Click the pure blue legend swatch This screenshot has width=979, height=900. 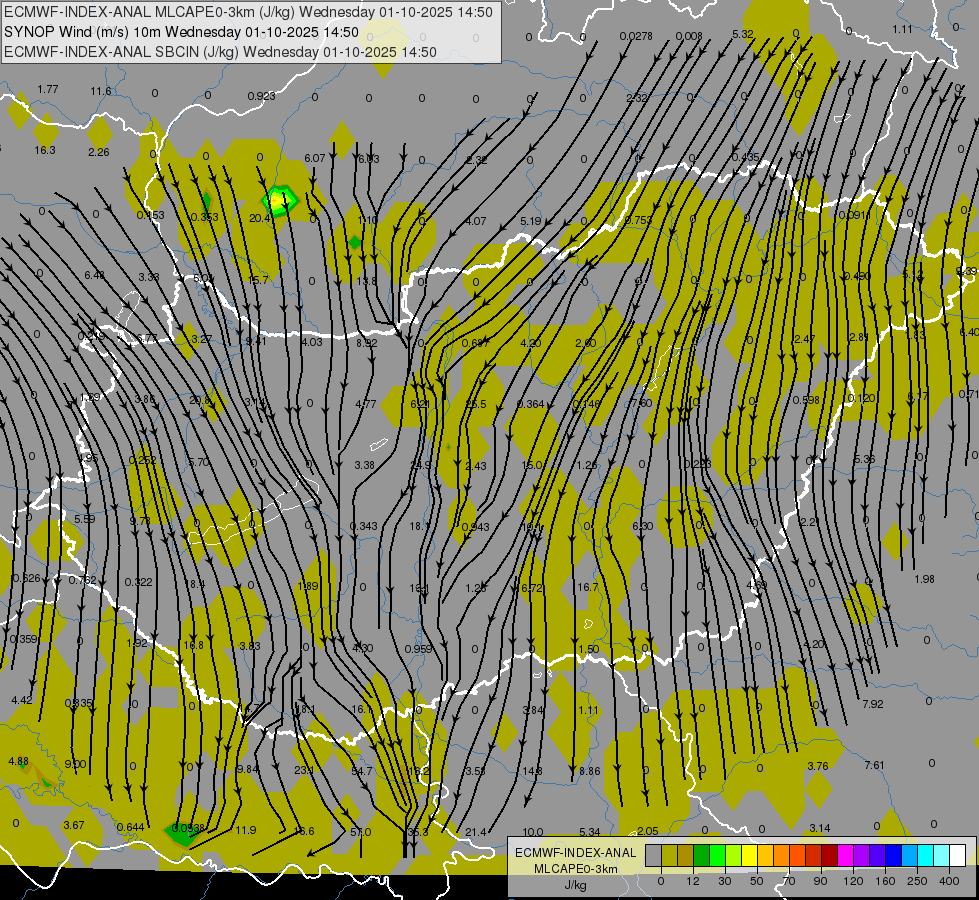[x=893, y=856]
